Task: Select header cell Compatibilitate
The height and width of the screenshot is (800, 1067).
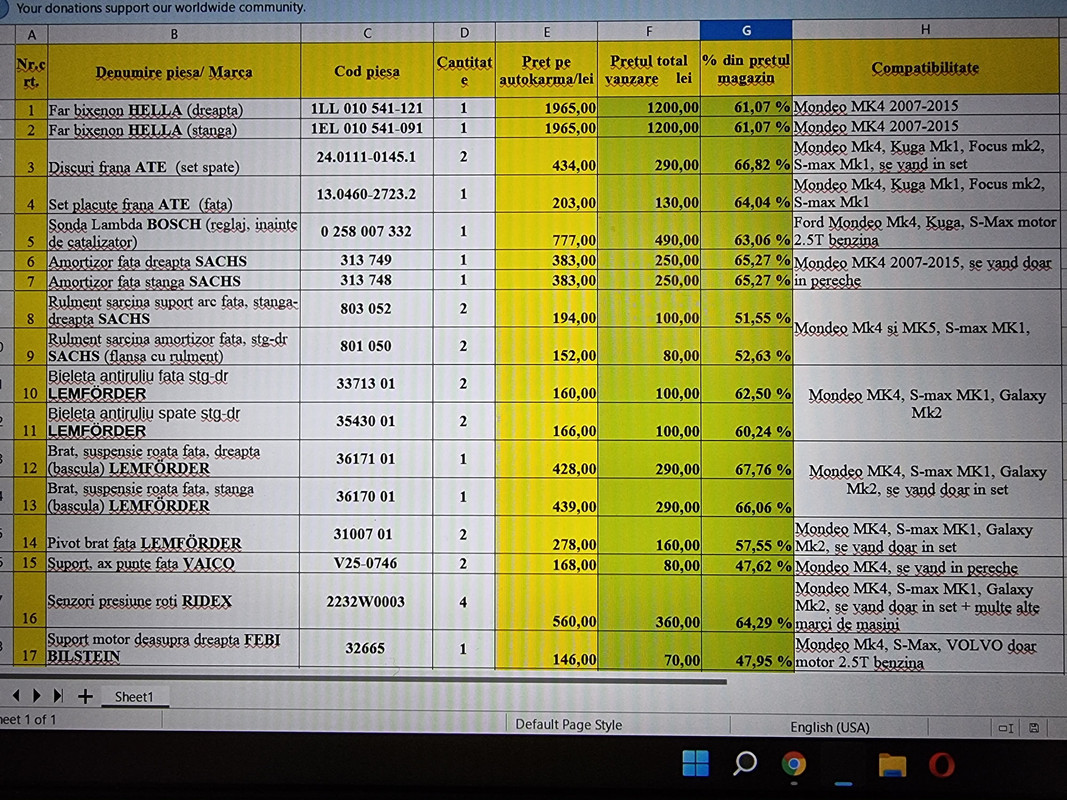Action: pyautogui.click(x=925, y=67)
